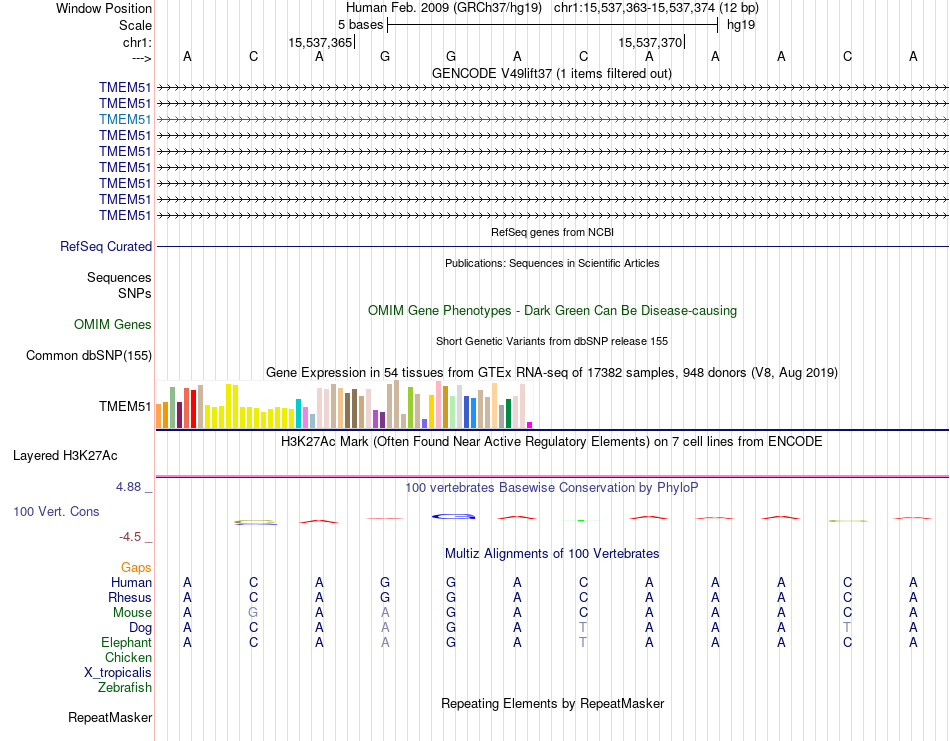
Task: Click the 15,537,370 coordinate marker
Action: [650, 42]
